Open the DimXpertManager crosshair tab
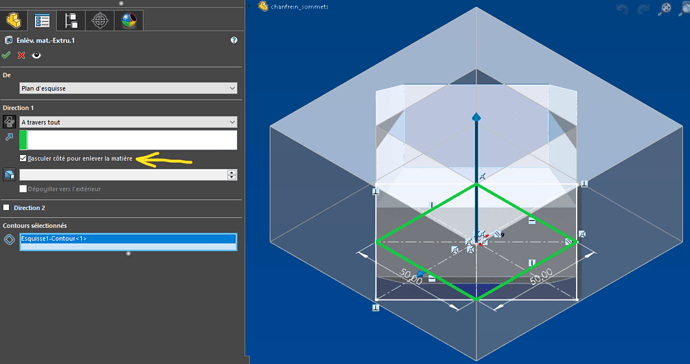 (100, 20)
